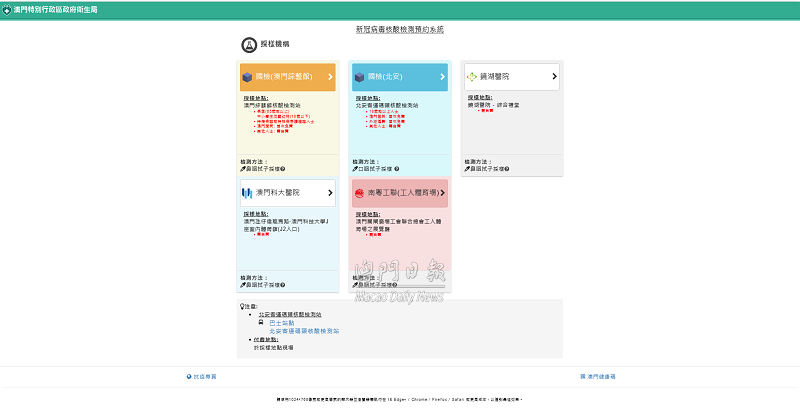The height and width of the screenshot is (408, 800).
Task: Open the 巴士站點 link
Action: [283, 323]
